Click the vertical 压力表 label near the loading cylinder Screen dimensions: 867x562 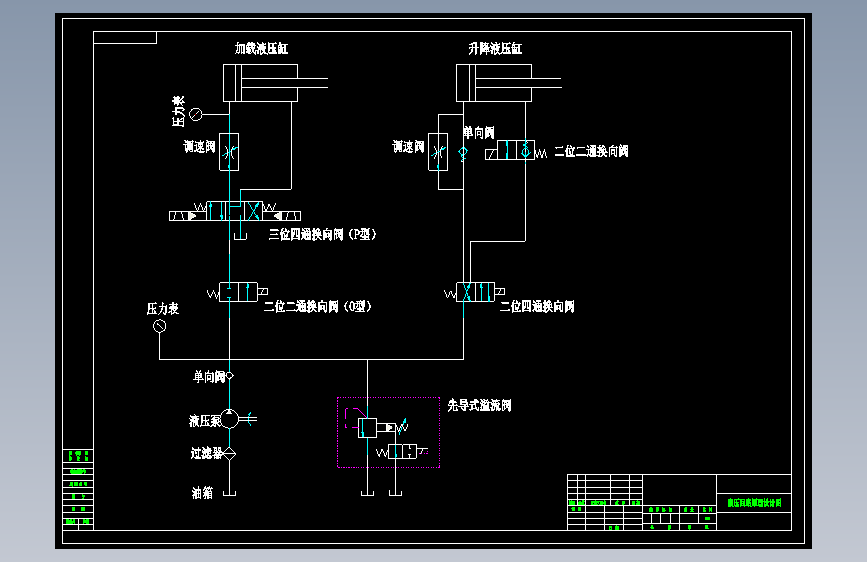click(178, 111)
